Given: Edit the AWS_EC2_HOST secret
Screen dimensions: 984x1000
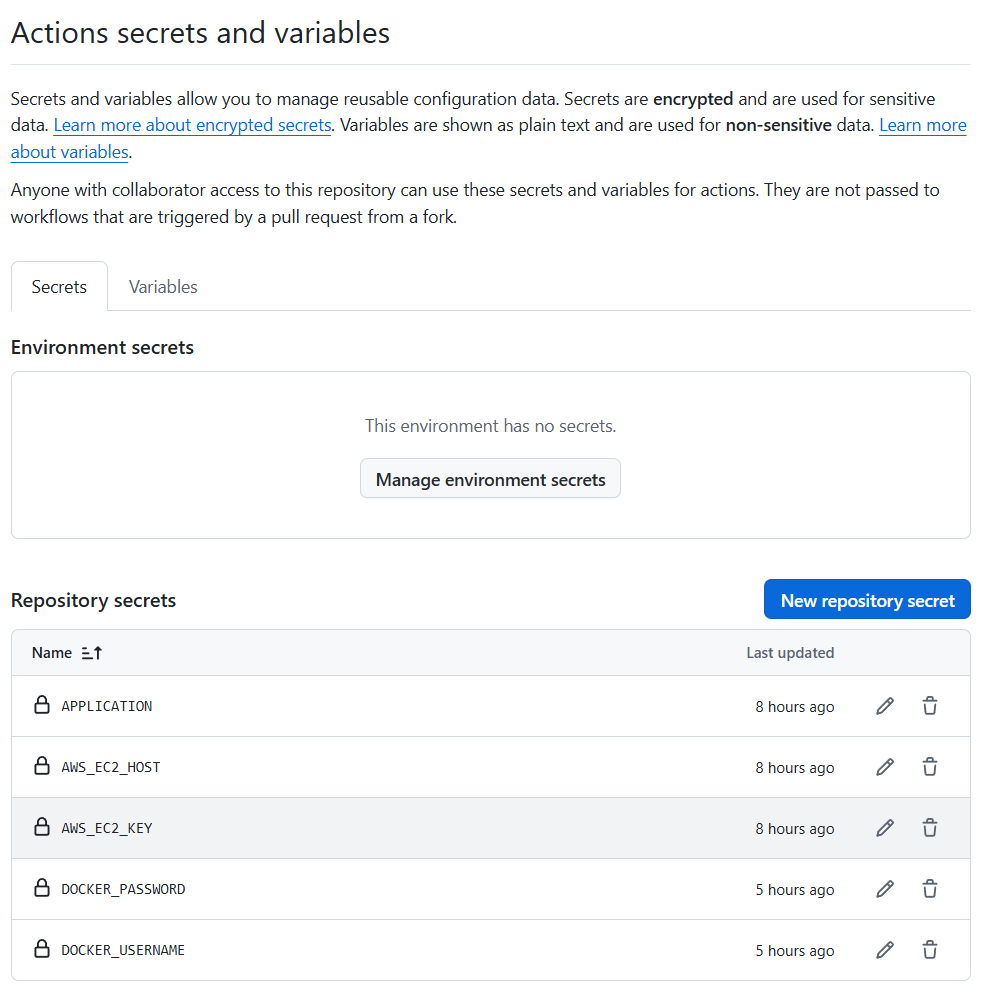Looking at the screenshot, I should click(884, 767).
